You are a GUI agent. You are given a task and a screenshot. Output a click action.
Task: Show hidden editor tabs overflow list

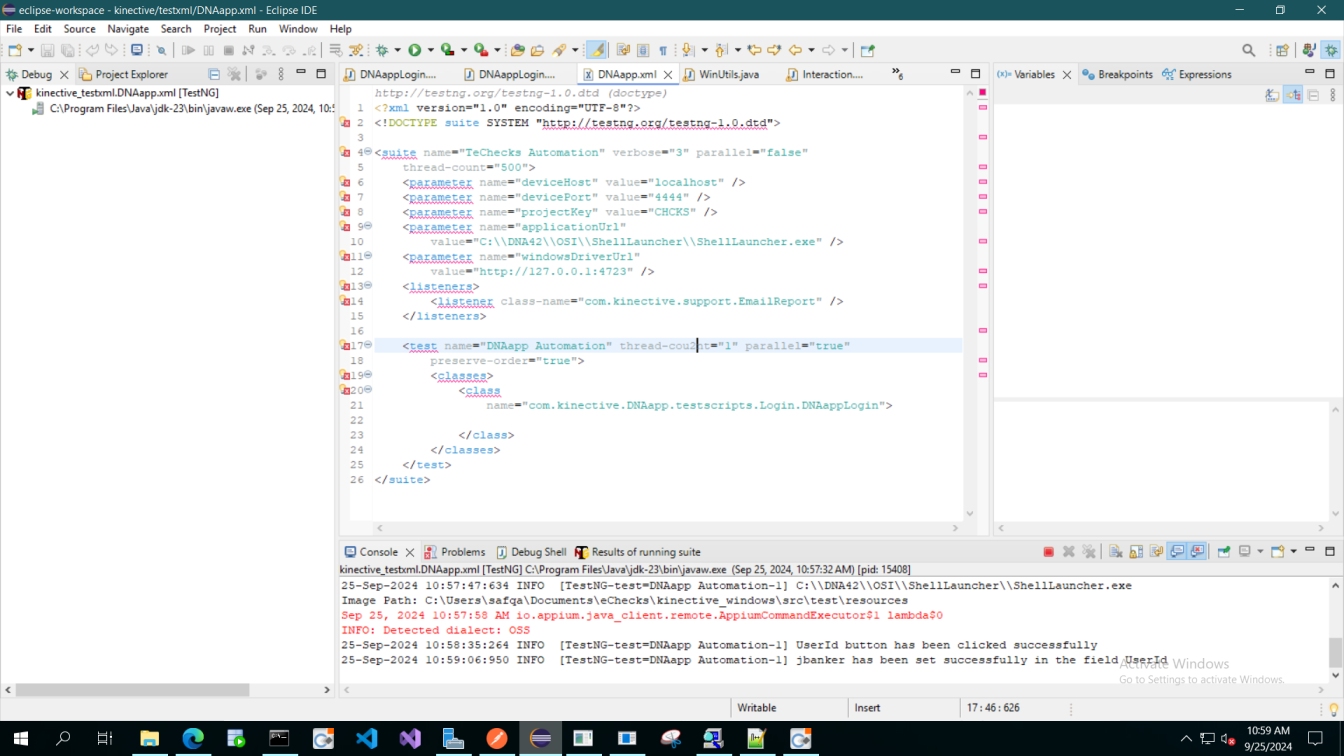tap(897, 74)
